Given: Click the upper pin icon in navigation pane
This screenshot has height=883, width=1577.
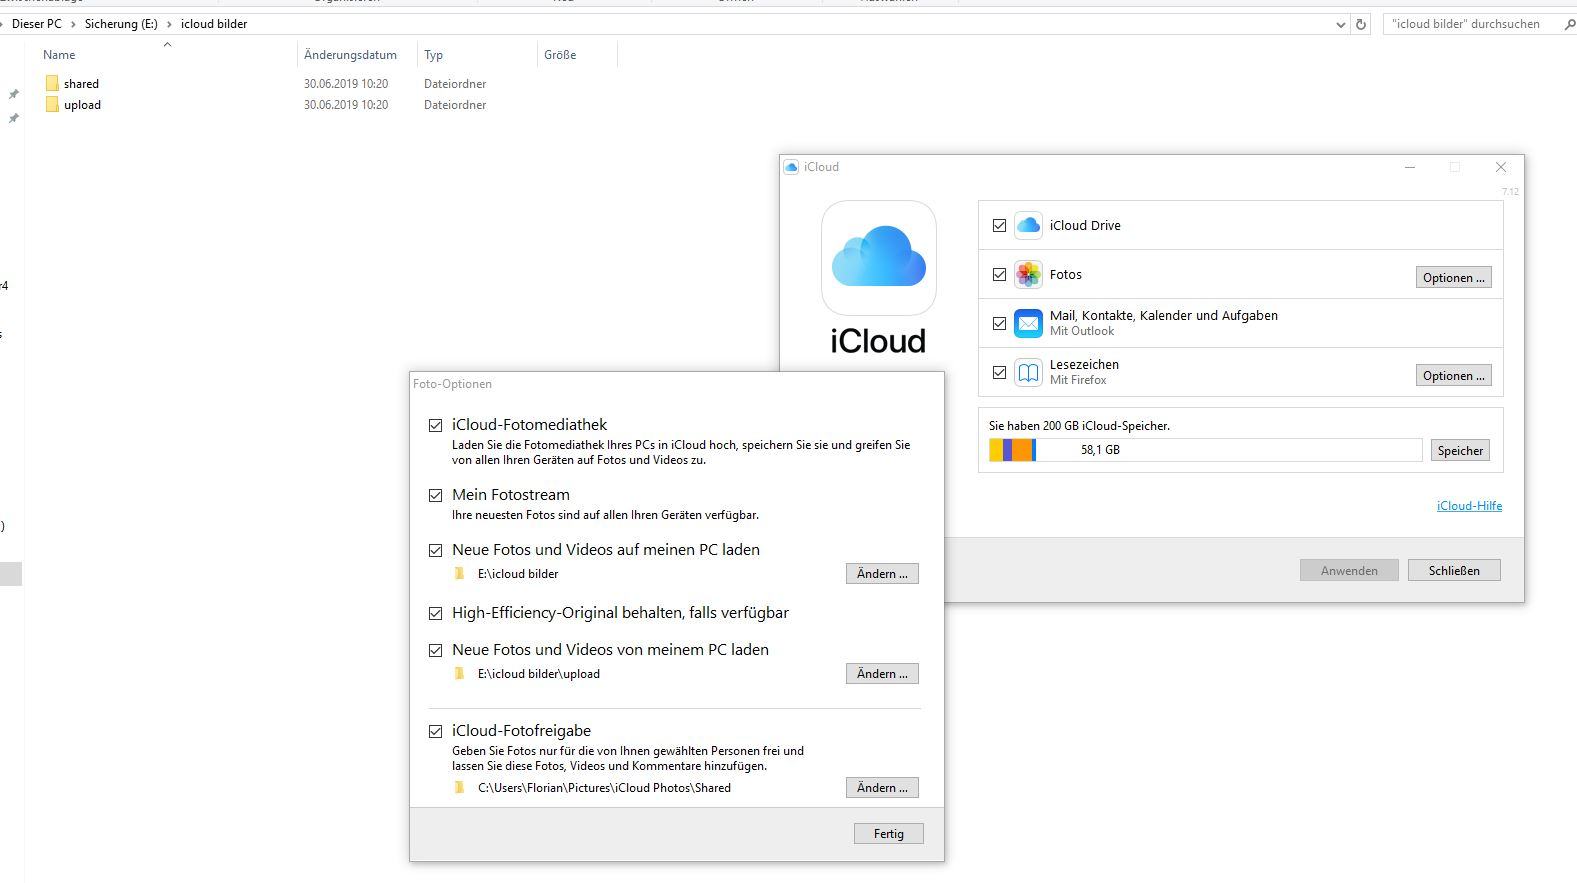Looking at the screenshot, I should [14, 94].
